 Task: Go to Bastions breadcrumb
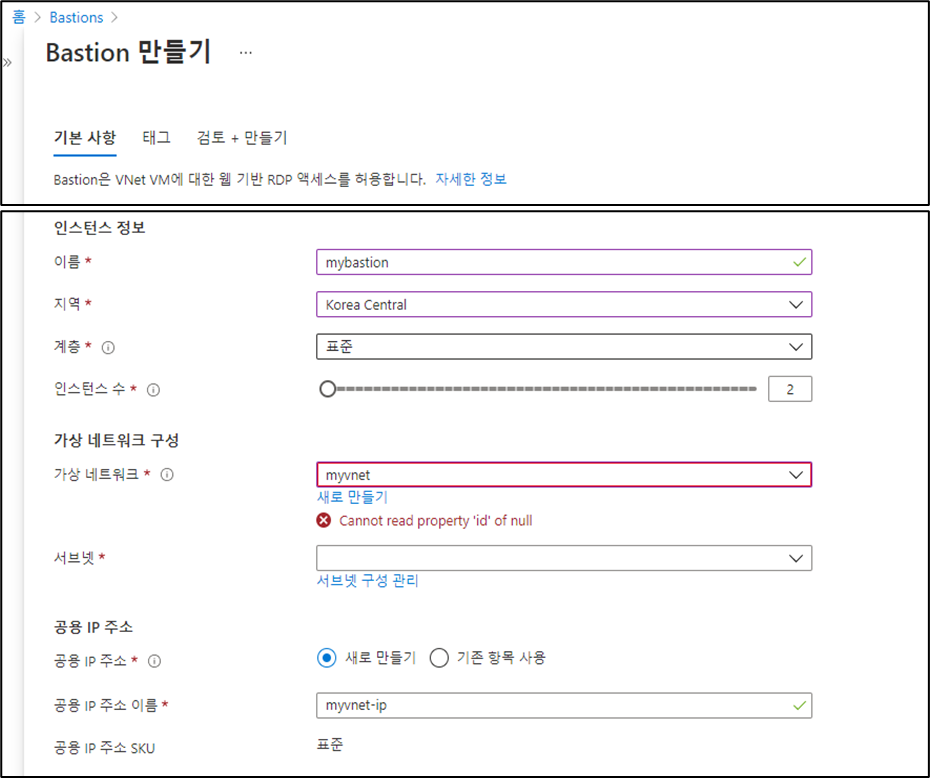point(77,18)
